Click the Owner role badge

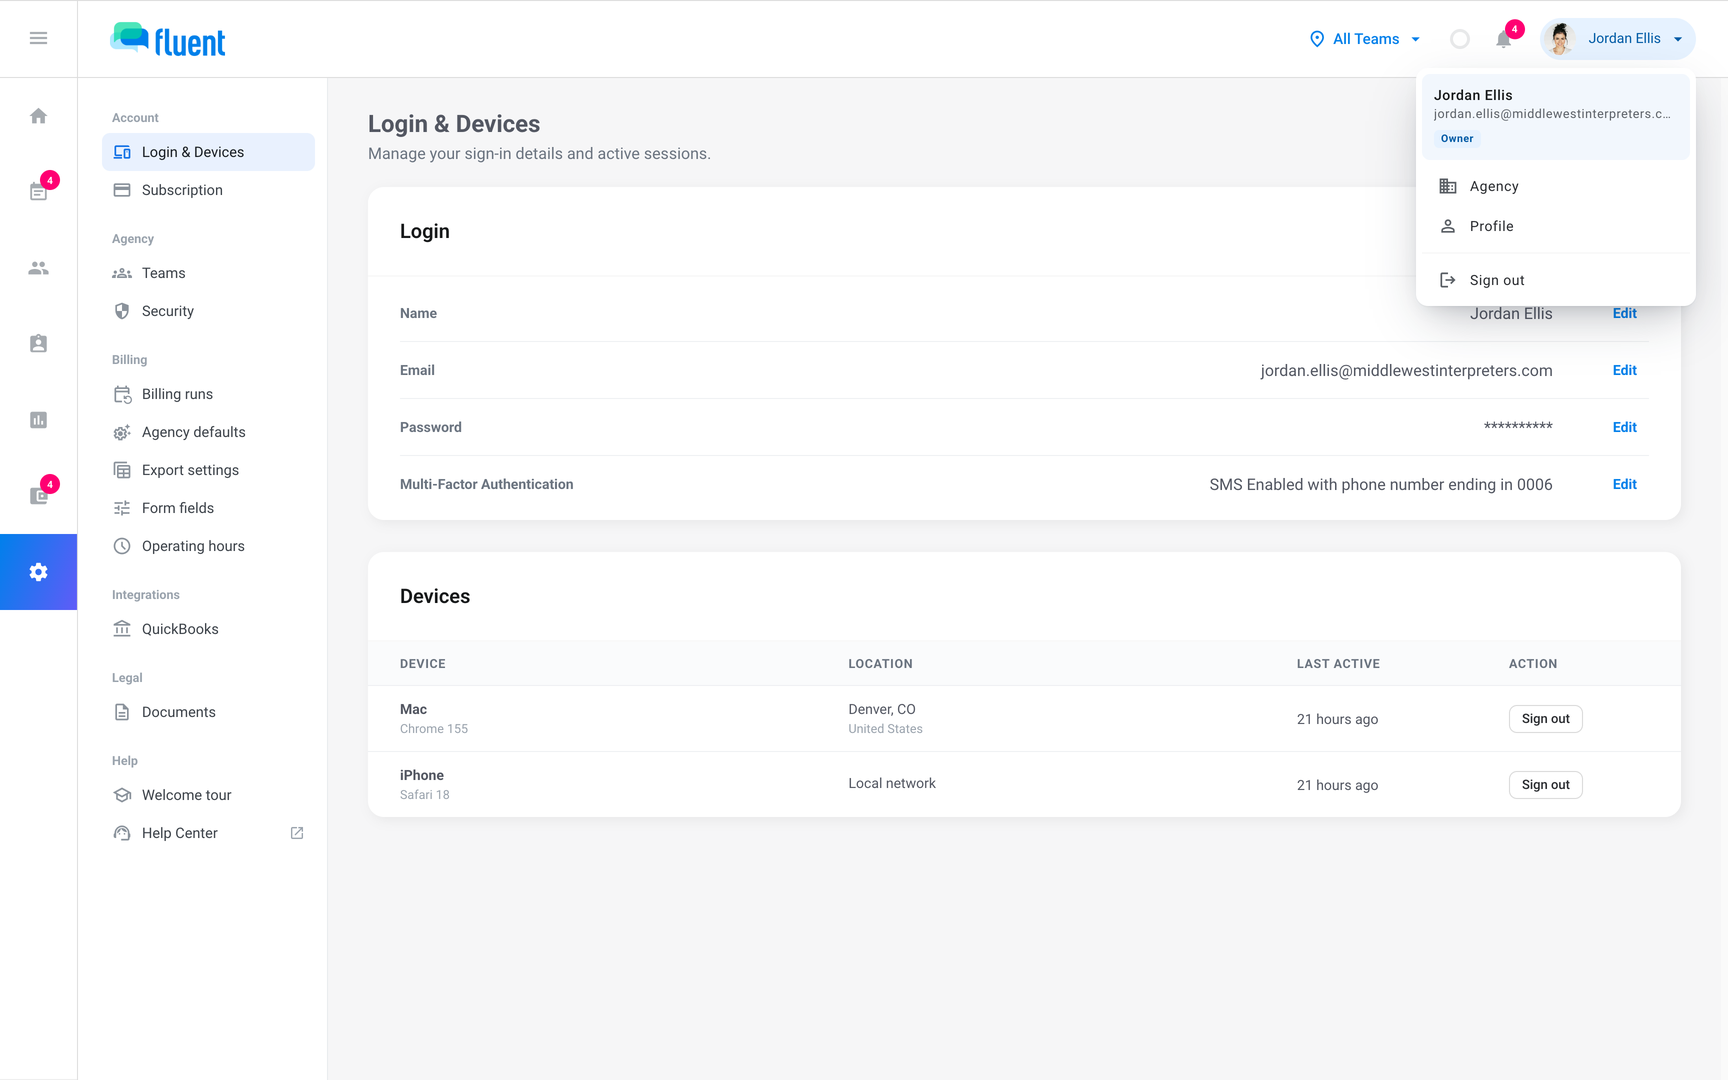[1457, 139]
